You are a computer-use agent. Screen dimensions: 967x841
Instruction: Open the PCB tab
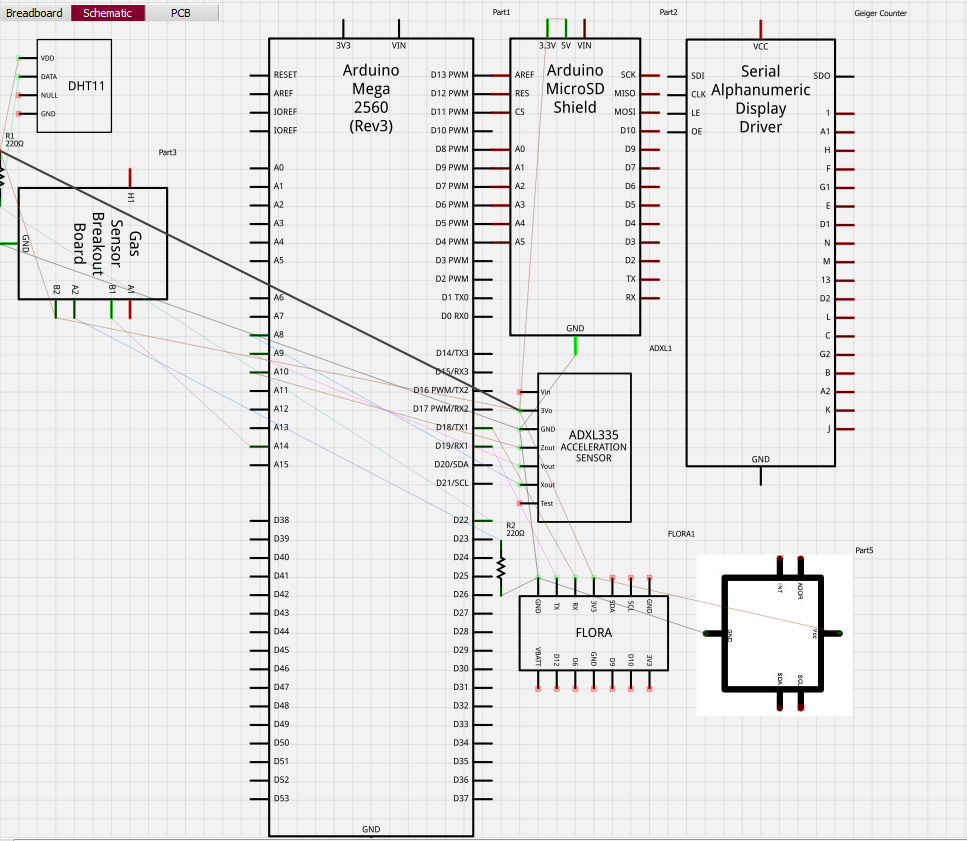[x=181, y=13]
